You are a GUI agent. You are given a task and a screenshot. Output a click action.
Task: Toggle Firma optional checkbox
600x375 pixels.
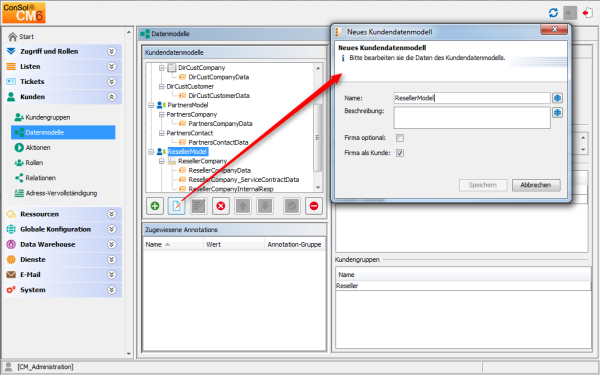[x=400, y=138]
